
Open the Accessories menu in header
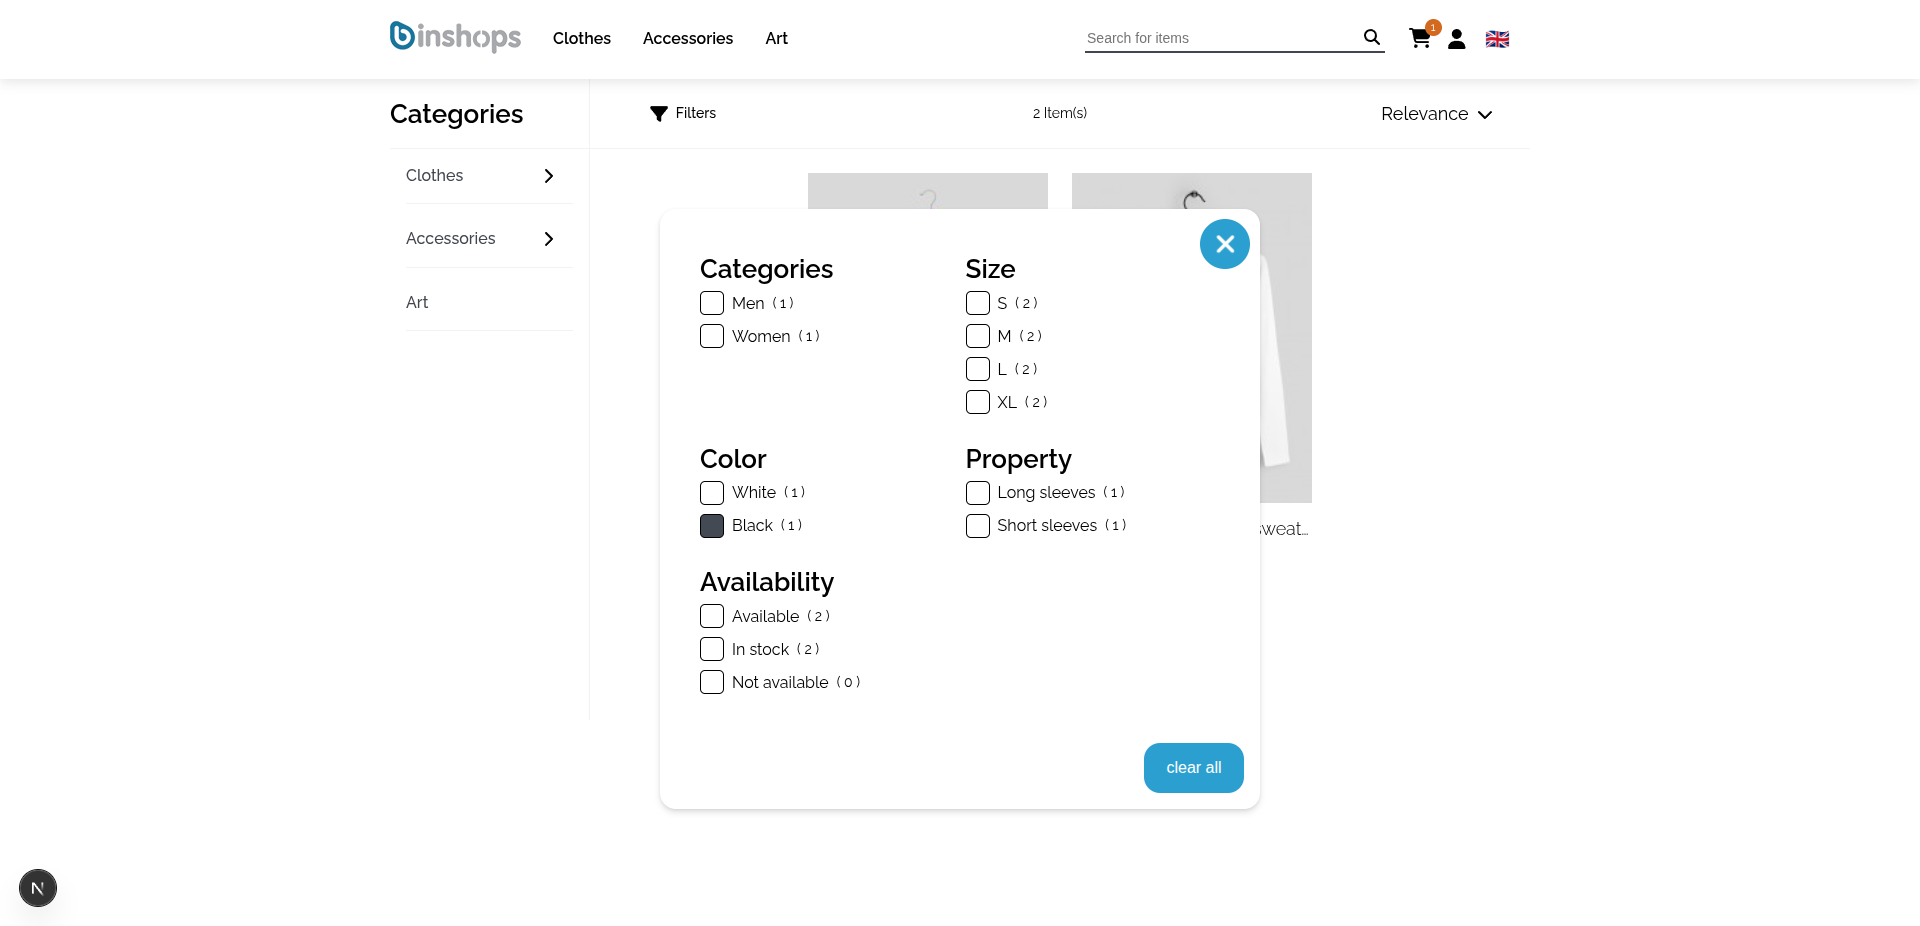click(x=688, y=38)
